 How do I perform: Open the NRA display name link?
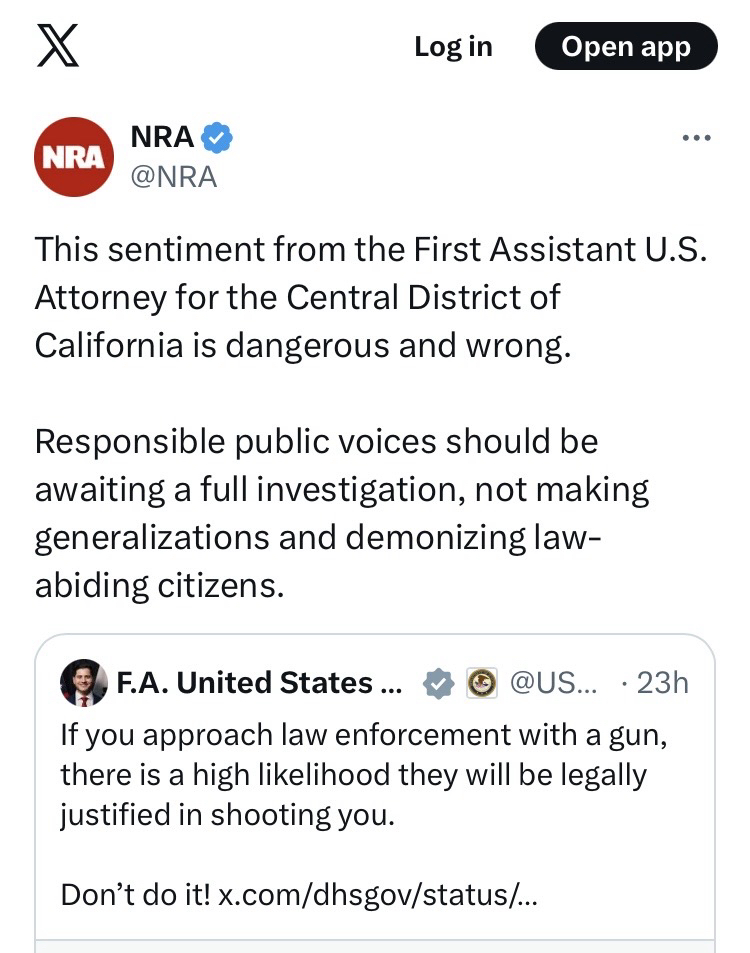162,138
